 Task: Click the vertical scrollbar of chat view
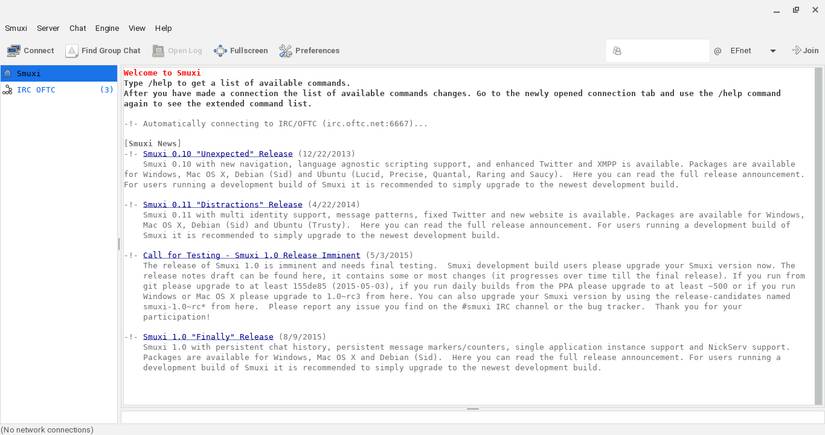point(818,237)
